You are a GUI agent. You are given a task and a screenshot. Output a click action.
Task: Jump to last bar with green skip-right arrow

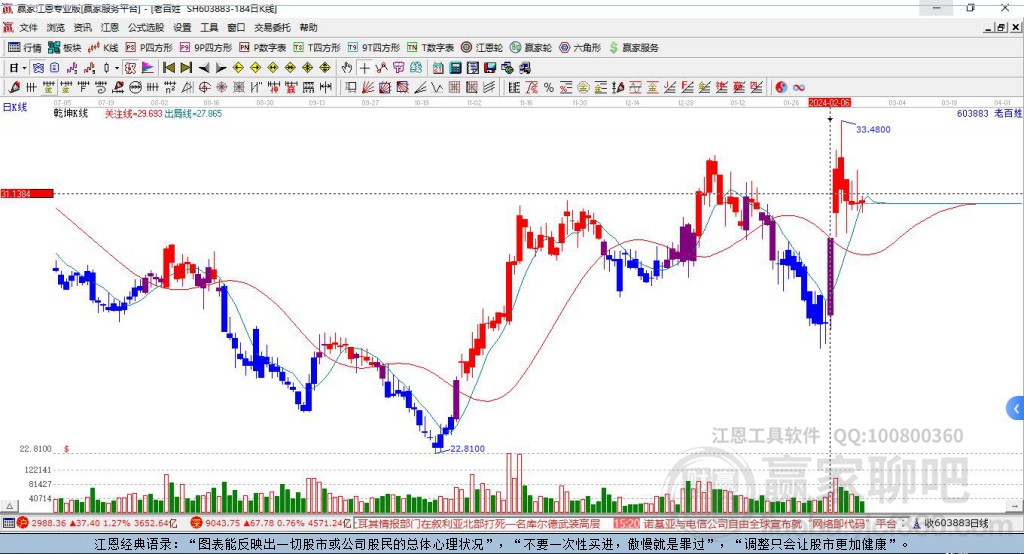[186, 68]
